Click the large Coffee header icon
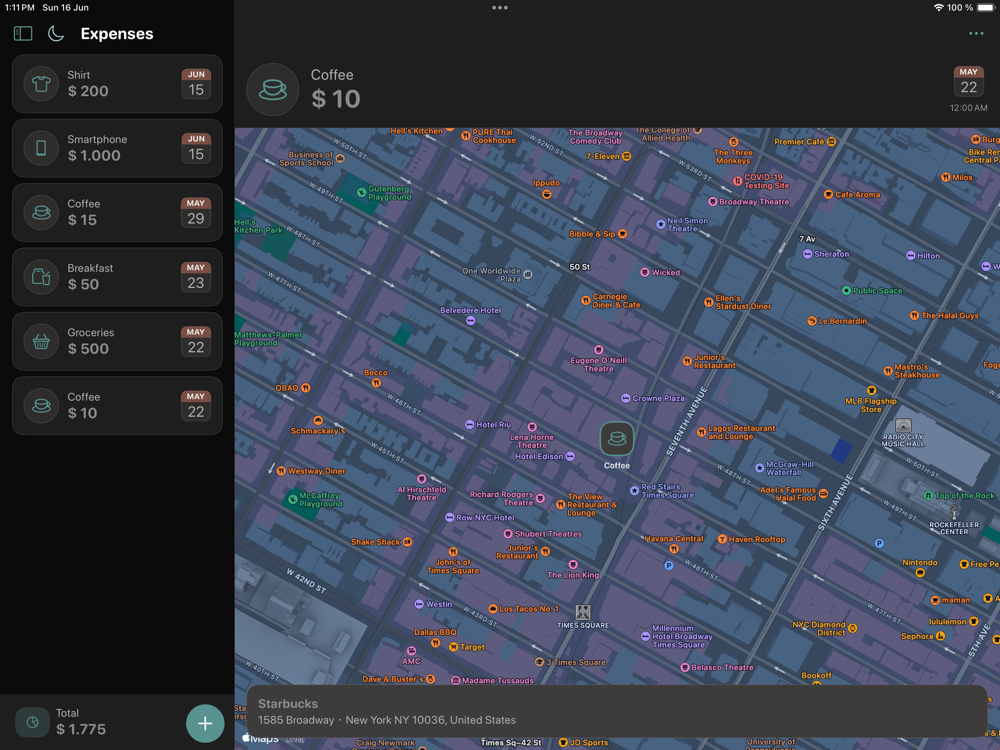The image size is (1000, 750). (x=272, y=89)
